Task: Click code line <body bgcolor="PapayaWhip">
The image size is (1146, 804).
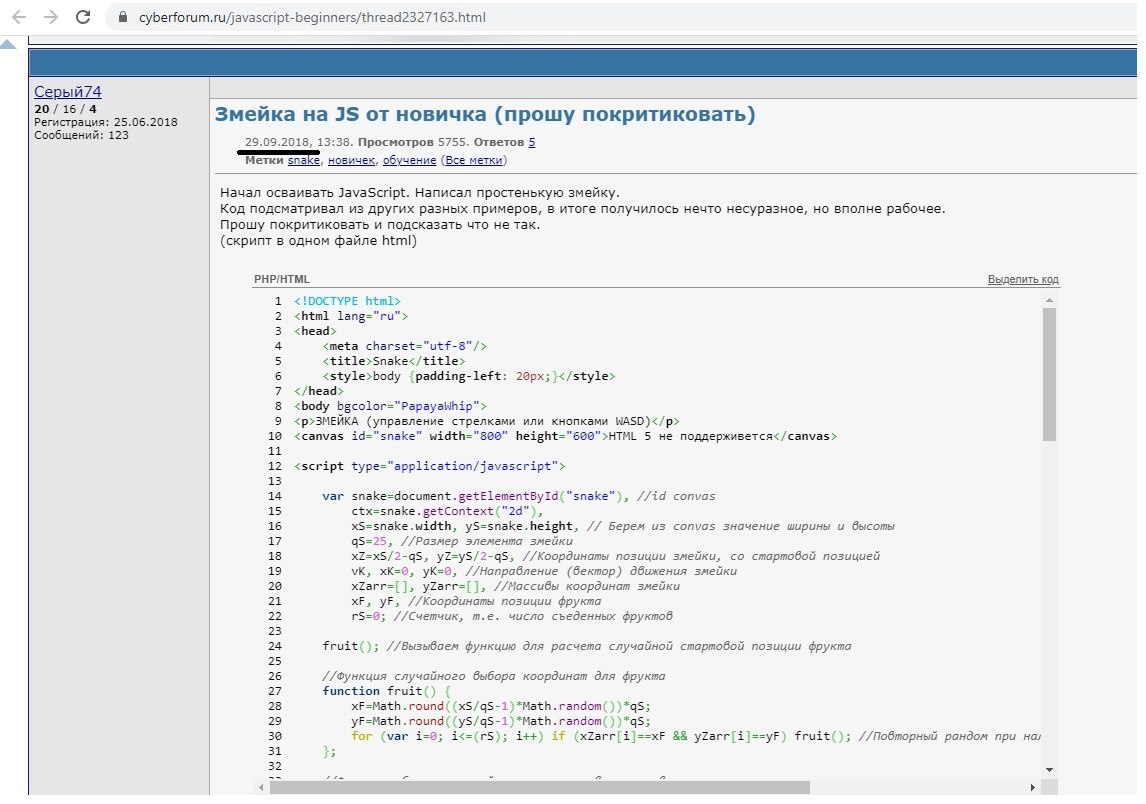Action: coord(390,406)
